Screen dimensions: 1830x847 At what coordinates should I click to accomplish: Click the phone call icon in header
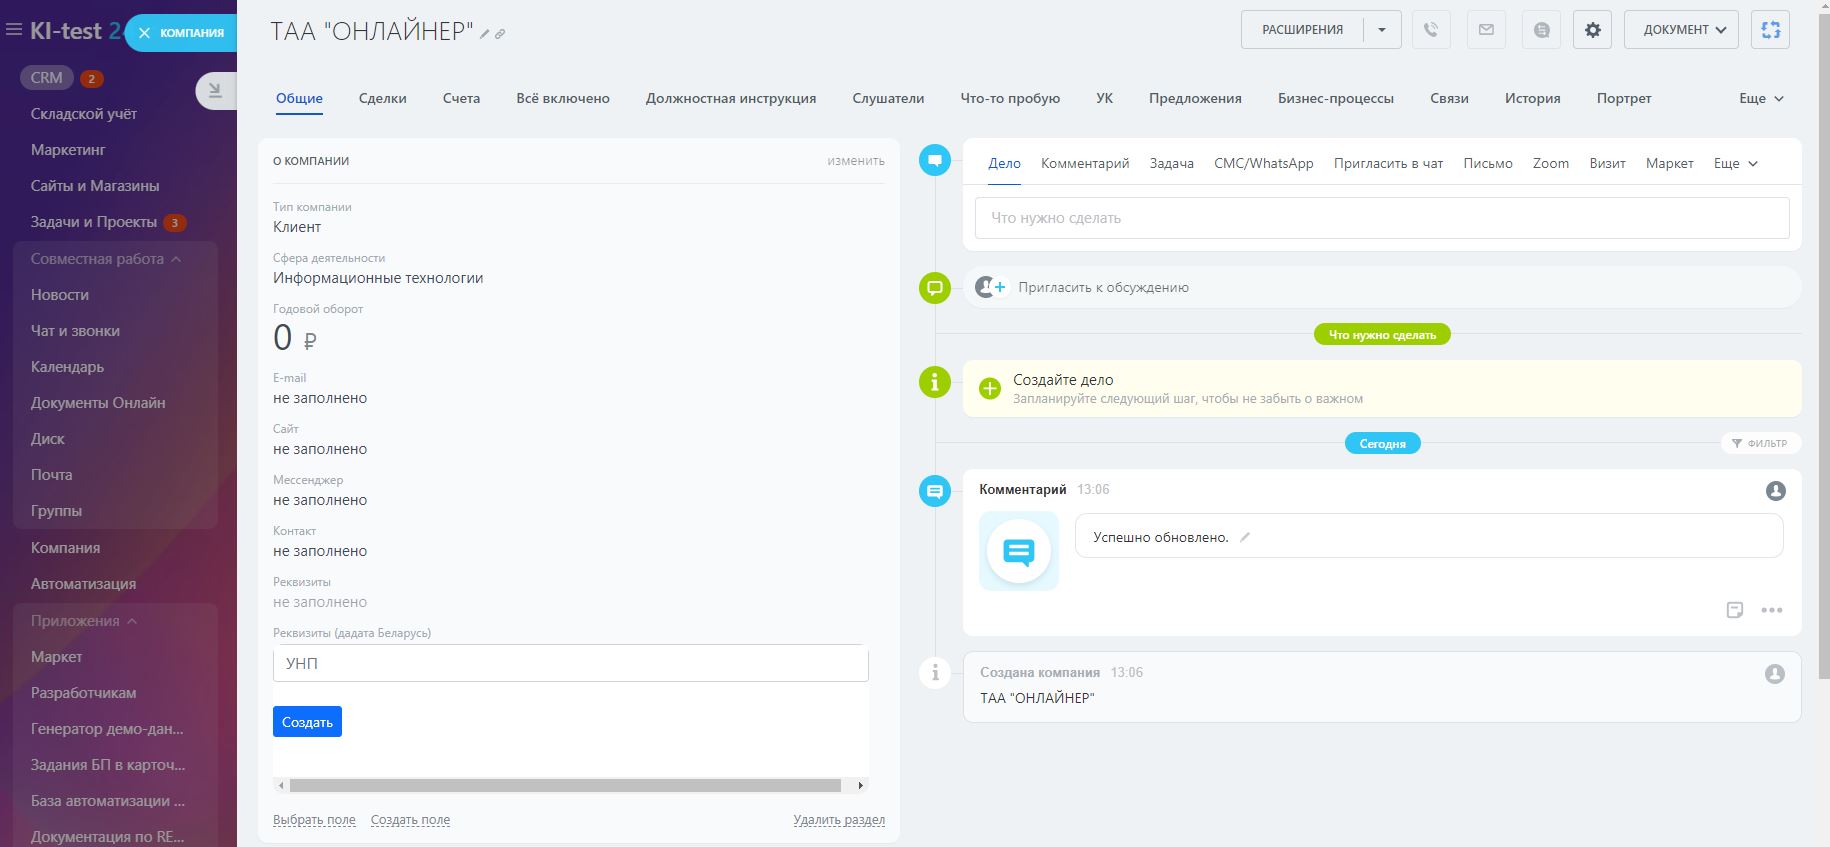pos(1431,30)
